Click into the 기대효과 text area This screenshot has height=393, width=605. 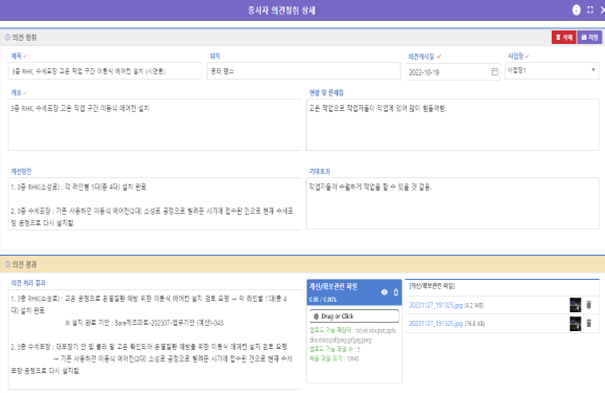tap(453, 203)
